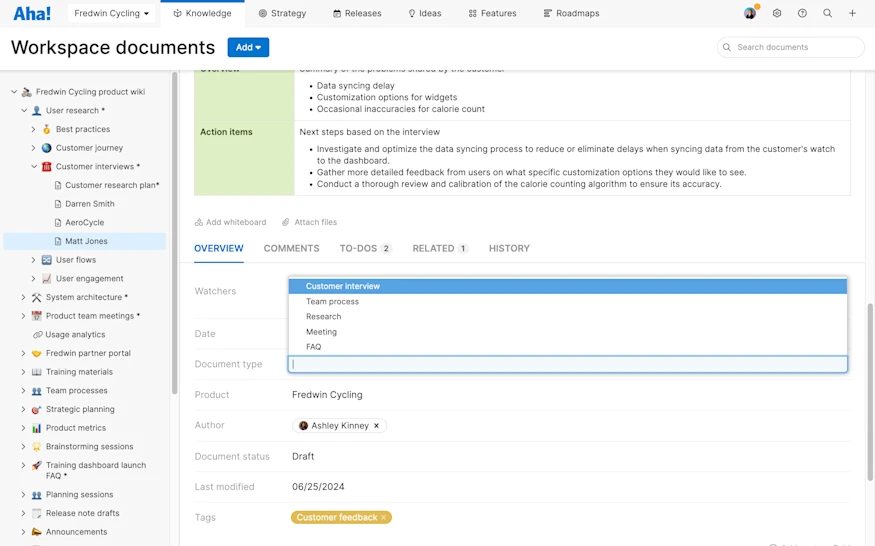Open the Releases menu

357,13
